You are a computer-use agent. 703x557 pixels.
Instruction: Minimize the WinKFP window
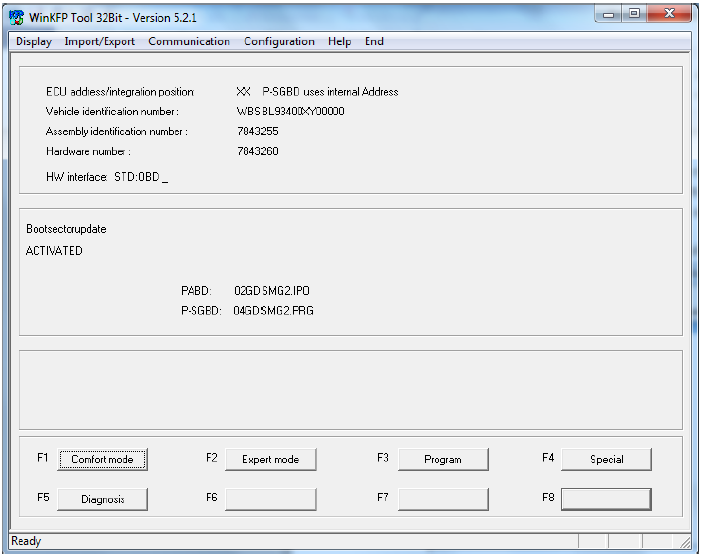(x=609, y=14)
